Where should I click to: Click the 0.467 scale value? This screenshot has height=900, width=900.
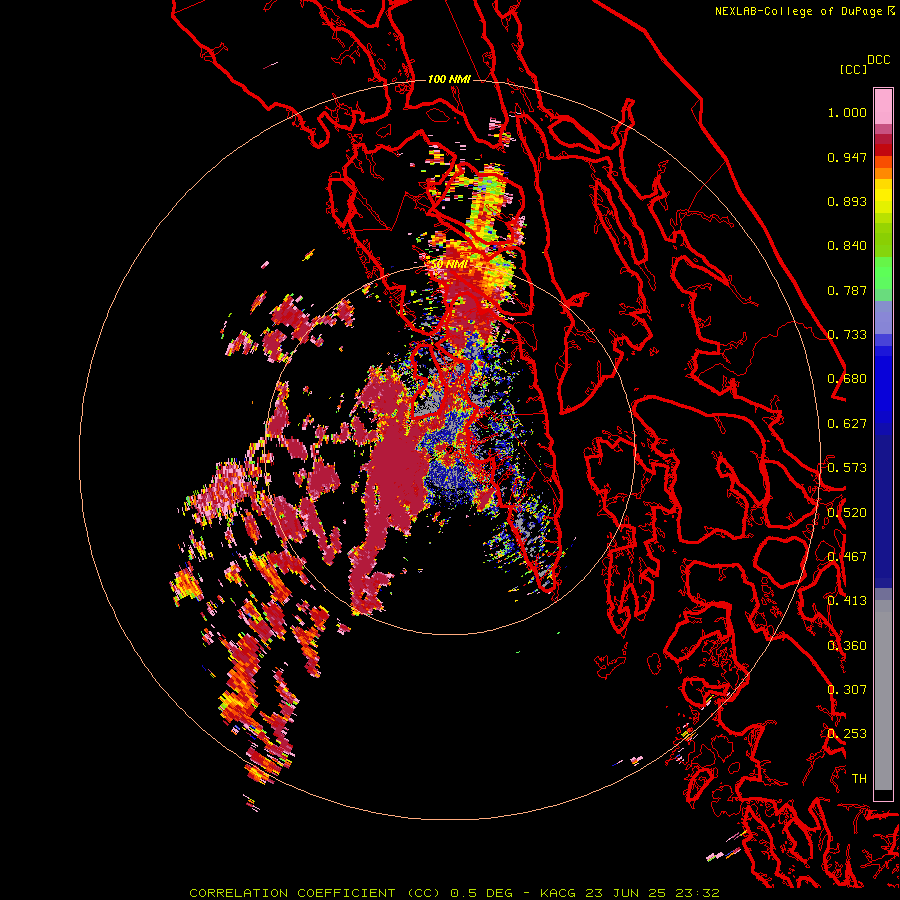[847, 557]
